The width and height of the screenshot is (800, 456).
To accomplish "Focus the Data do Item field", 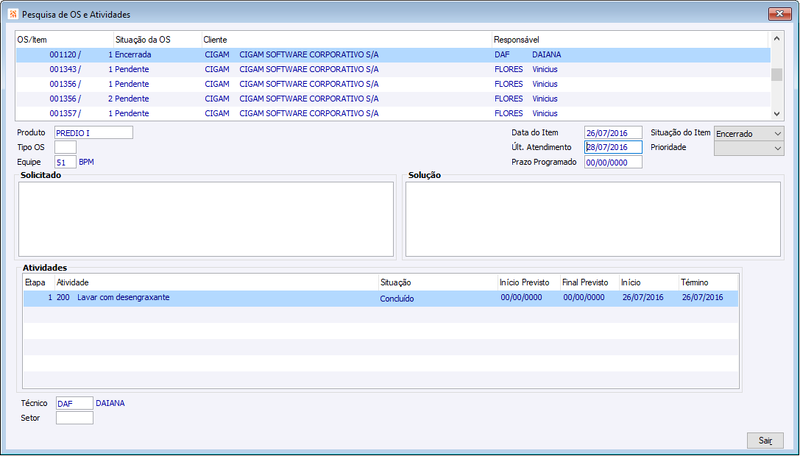I will [613, 133].
